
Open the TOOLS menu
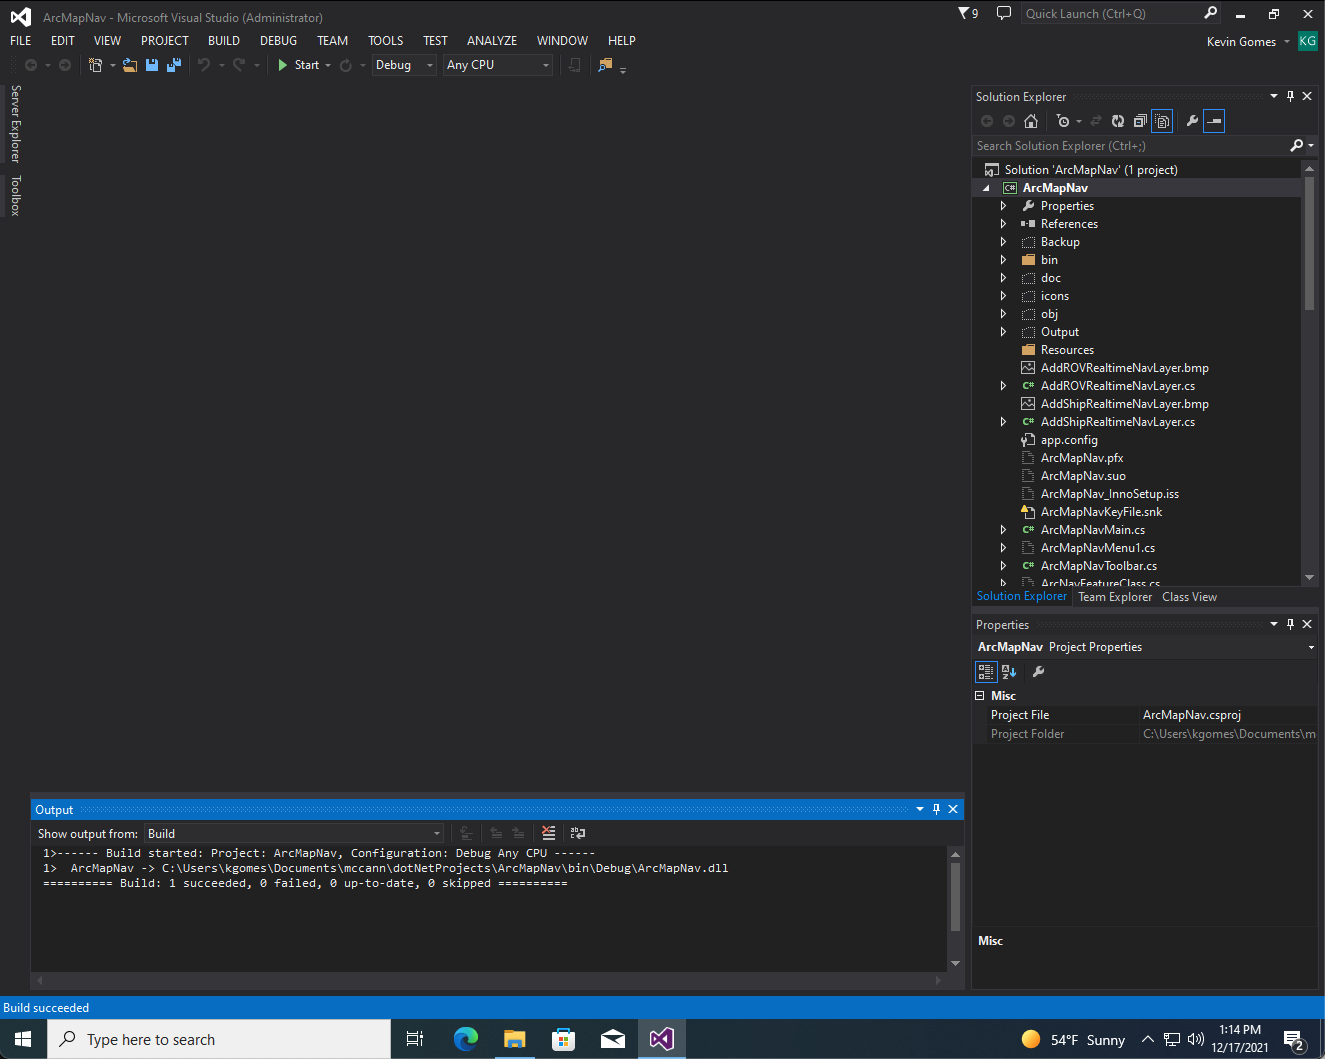pyautogui.click(x=386, y=41)
